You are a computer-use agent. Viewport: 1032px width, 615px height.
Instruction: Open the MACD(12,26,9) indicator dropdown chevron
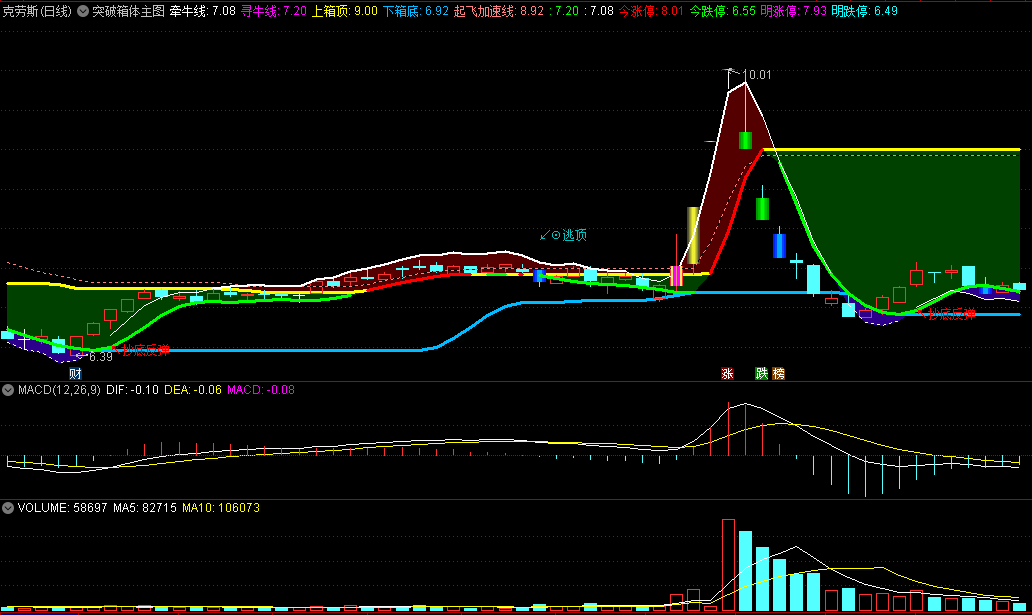[x=8, y=390]
